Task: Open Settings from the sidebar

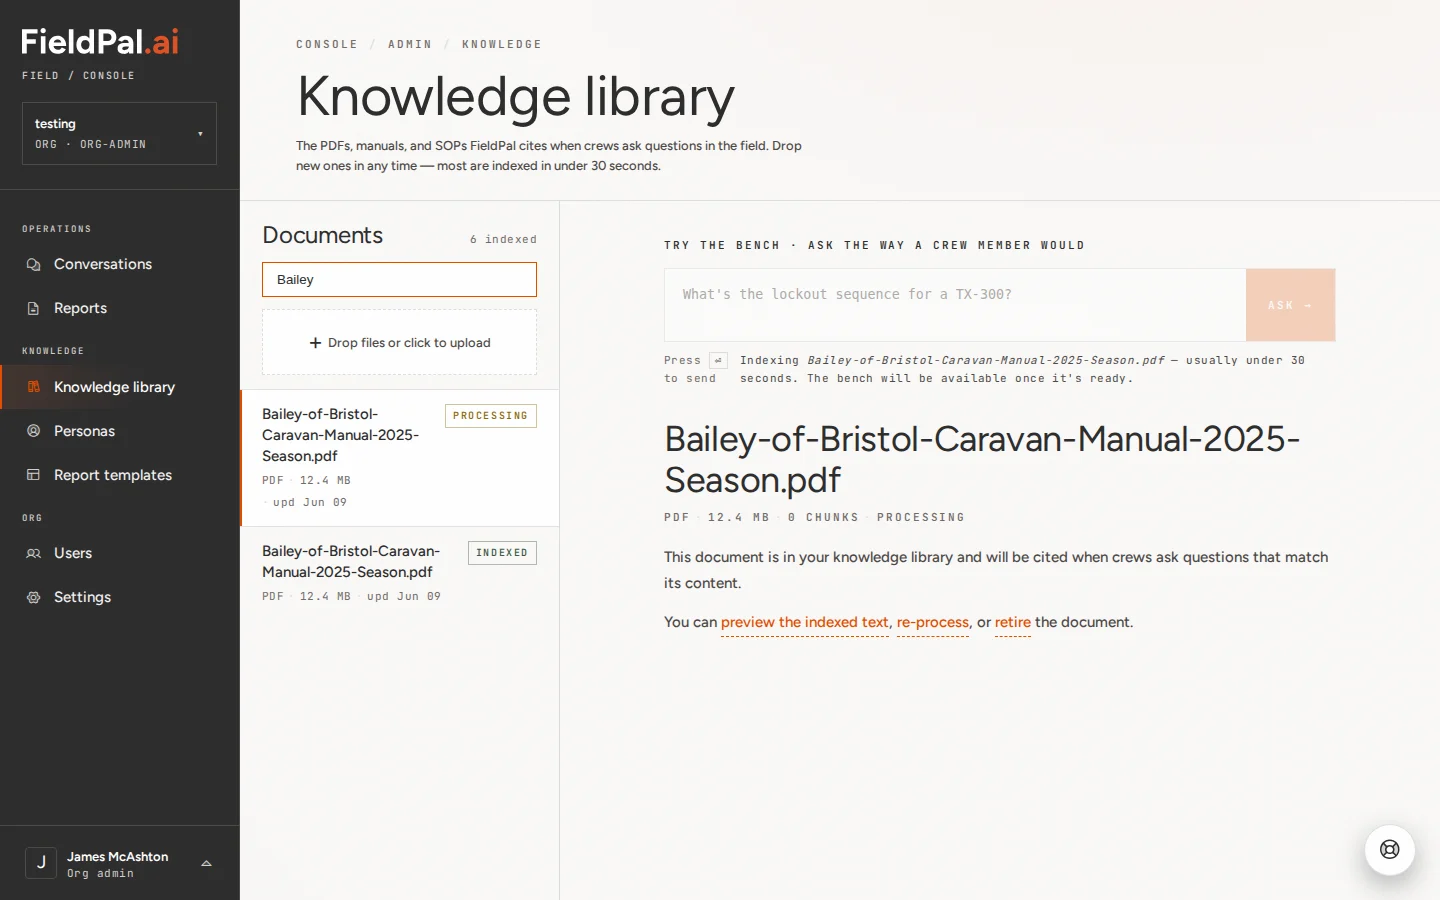Action: coord(120,597)
